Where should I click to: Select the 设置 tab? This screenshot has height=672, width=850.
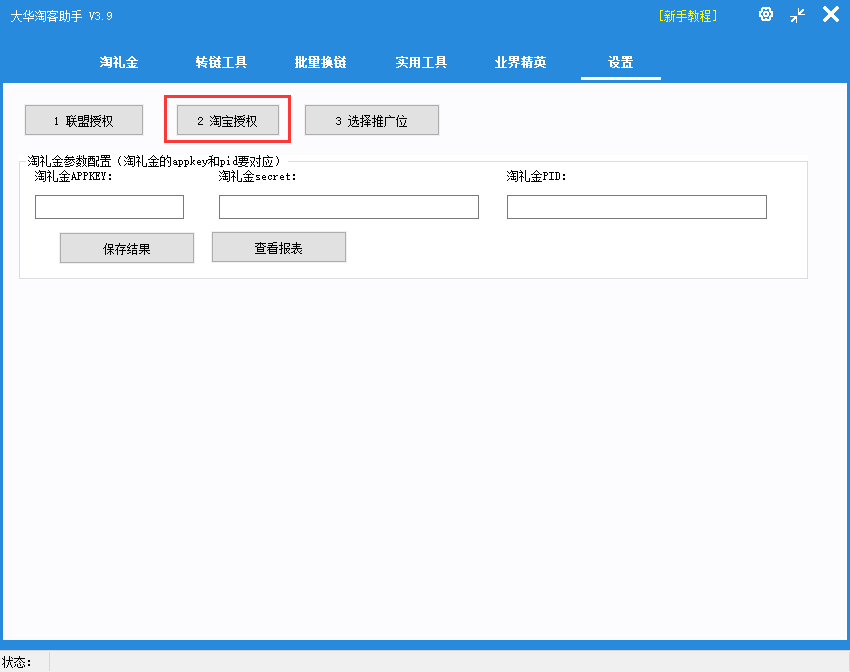pyautogui.click(x=621, y=62)
